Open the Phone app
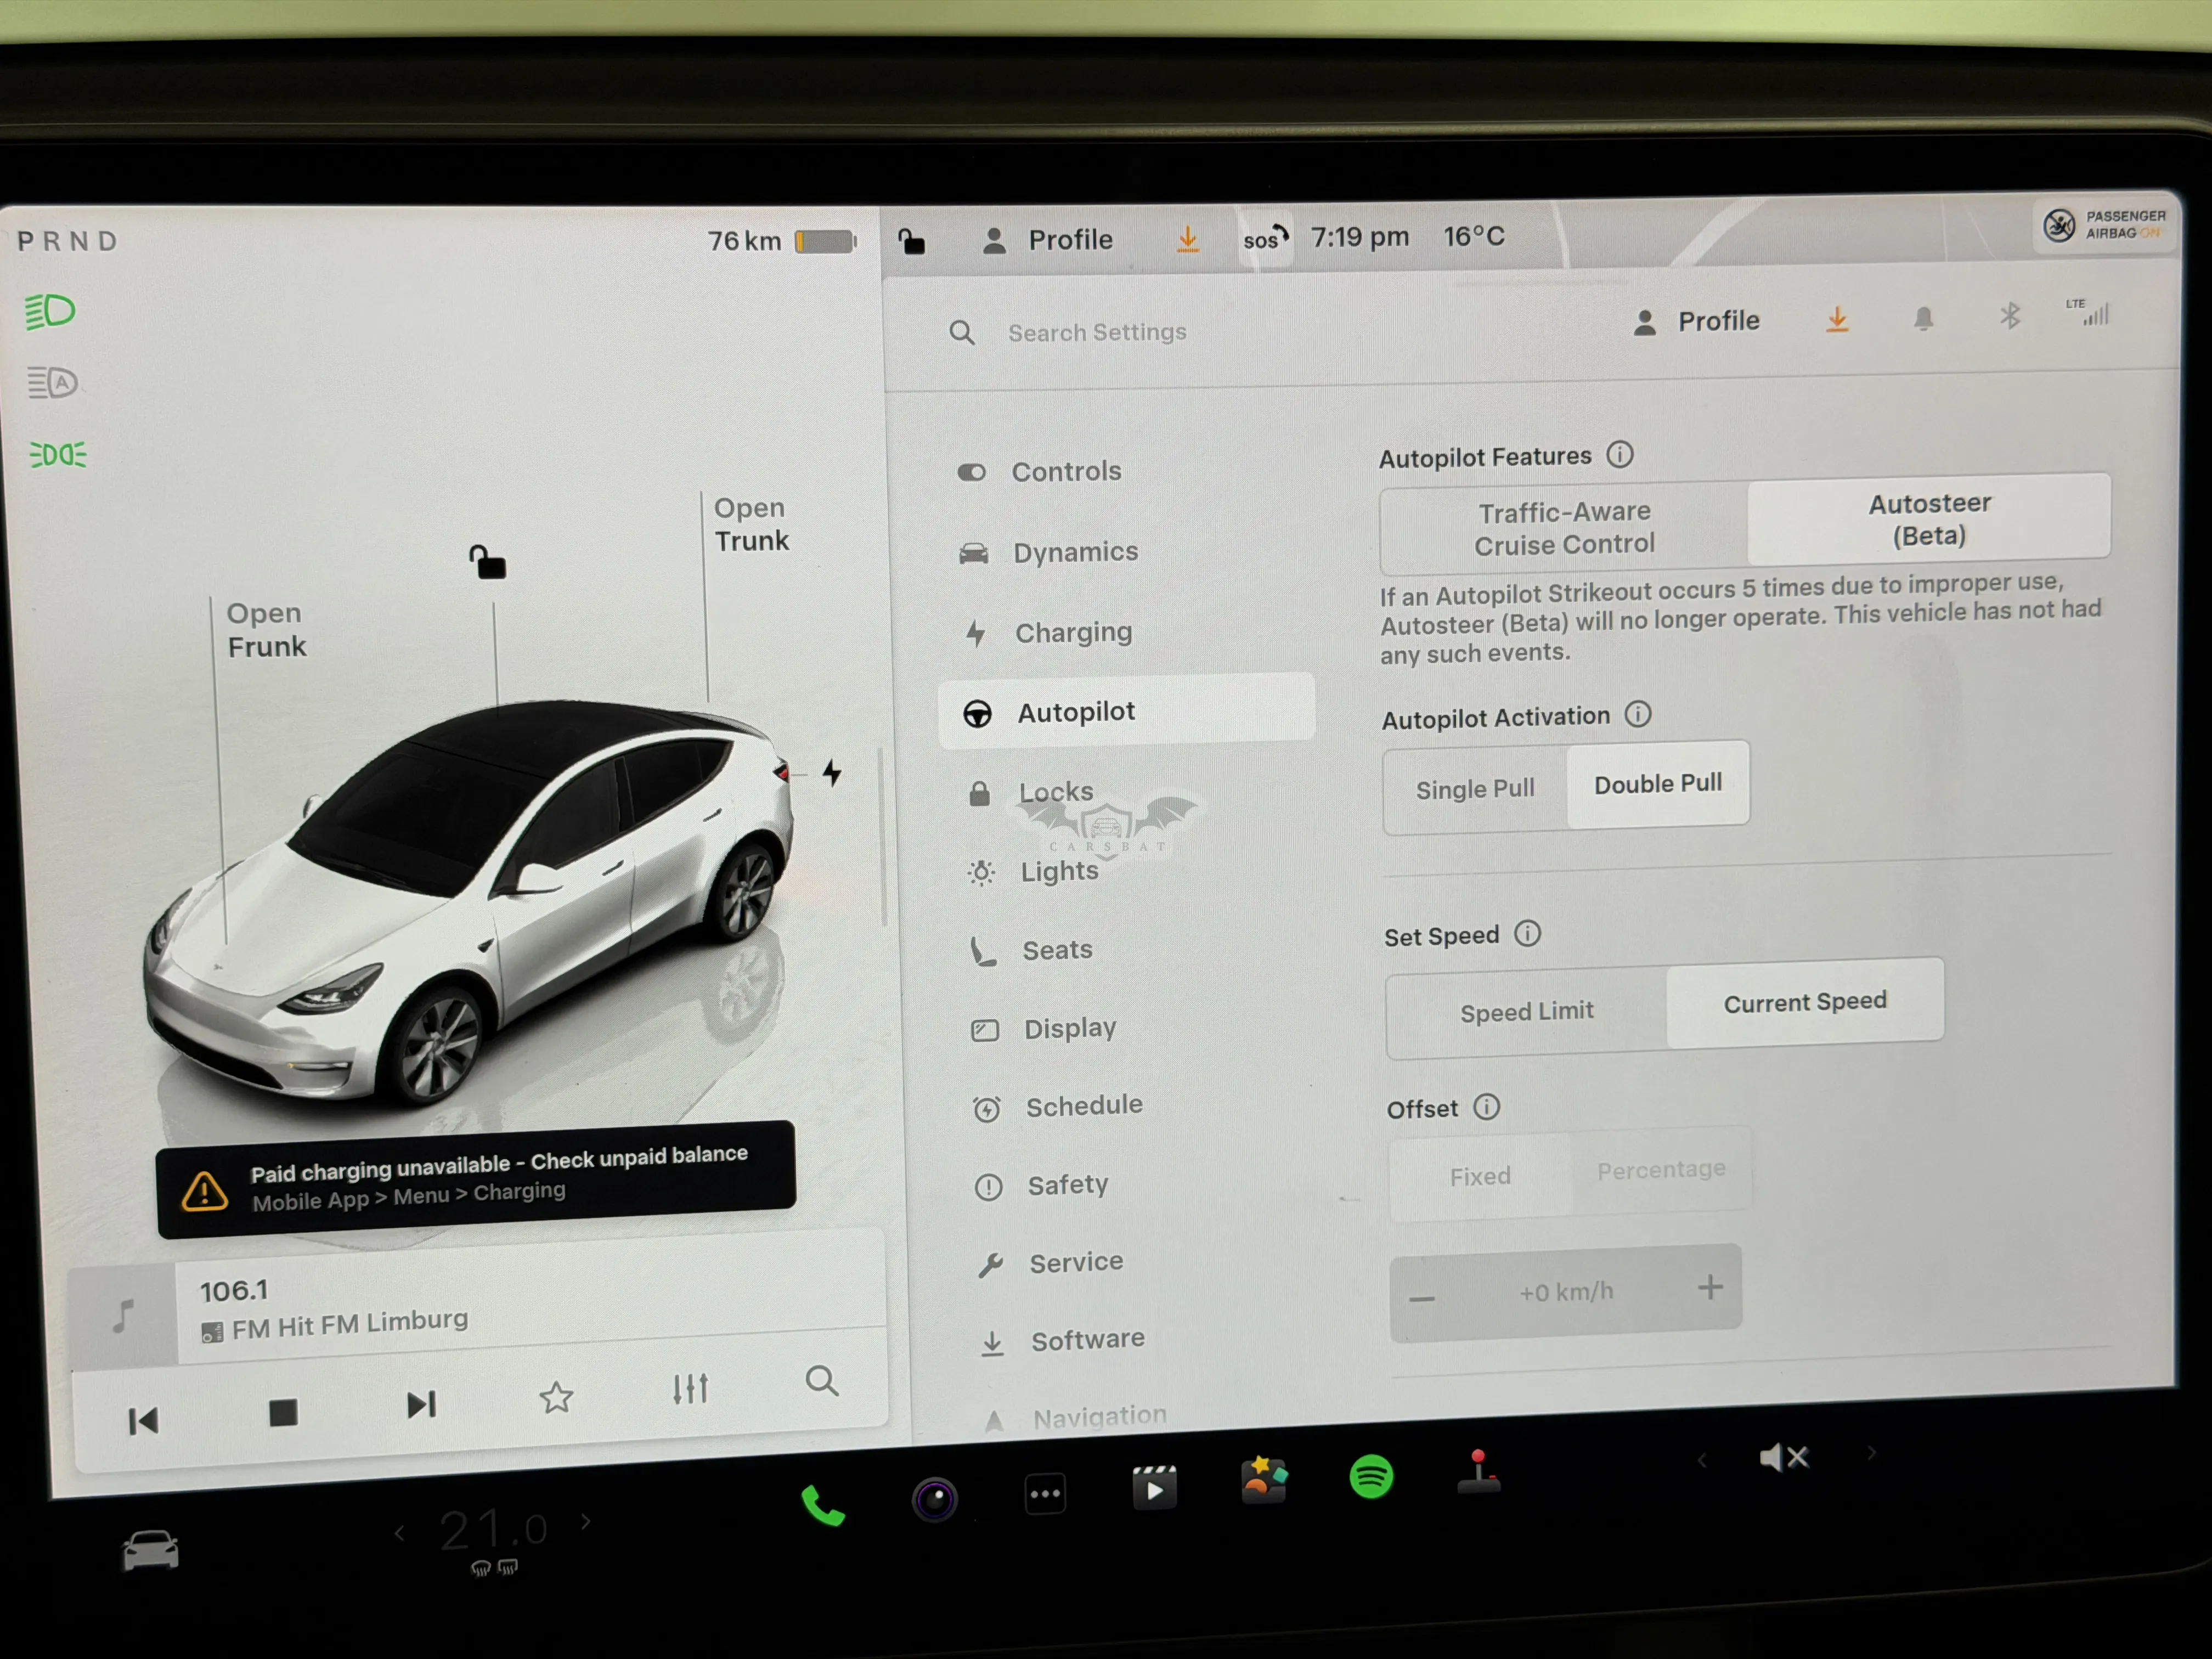The image size is (2212, 1659). (x=823, y=1505)
